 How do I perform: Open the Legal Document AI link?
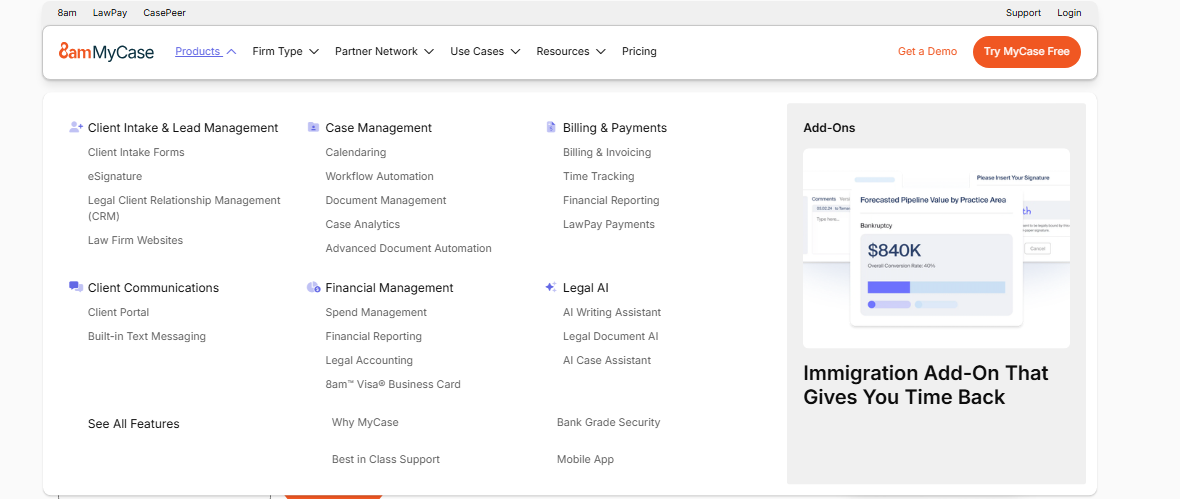pos(610,336)
